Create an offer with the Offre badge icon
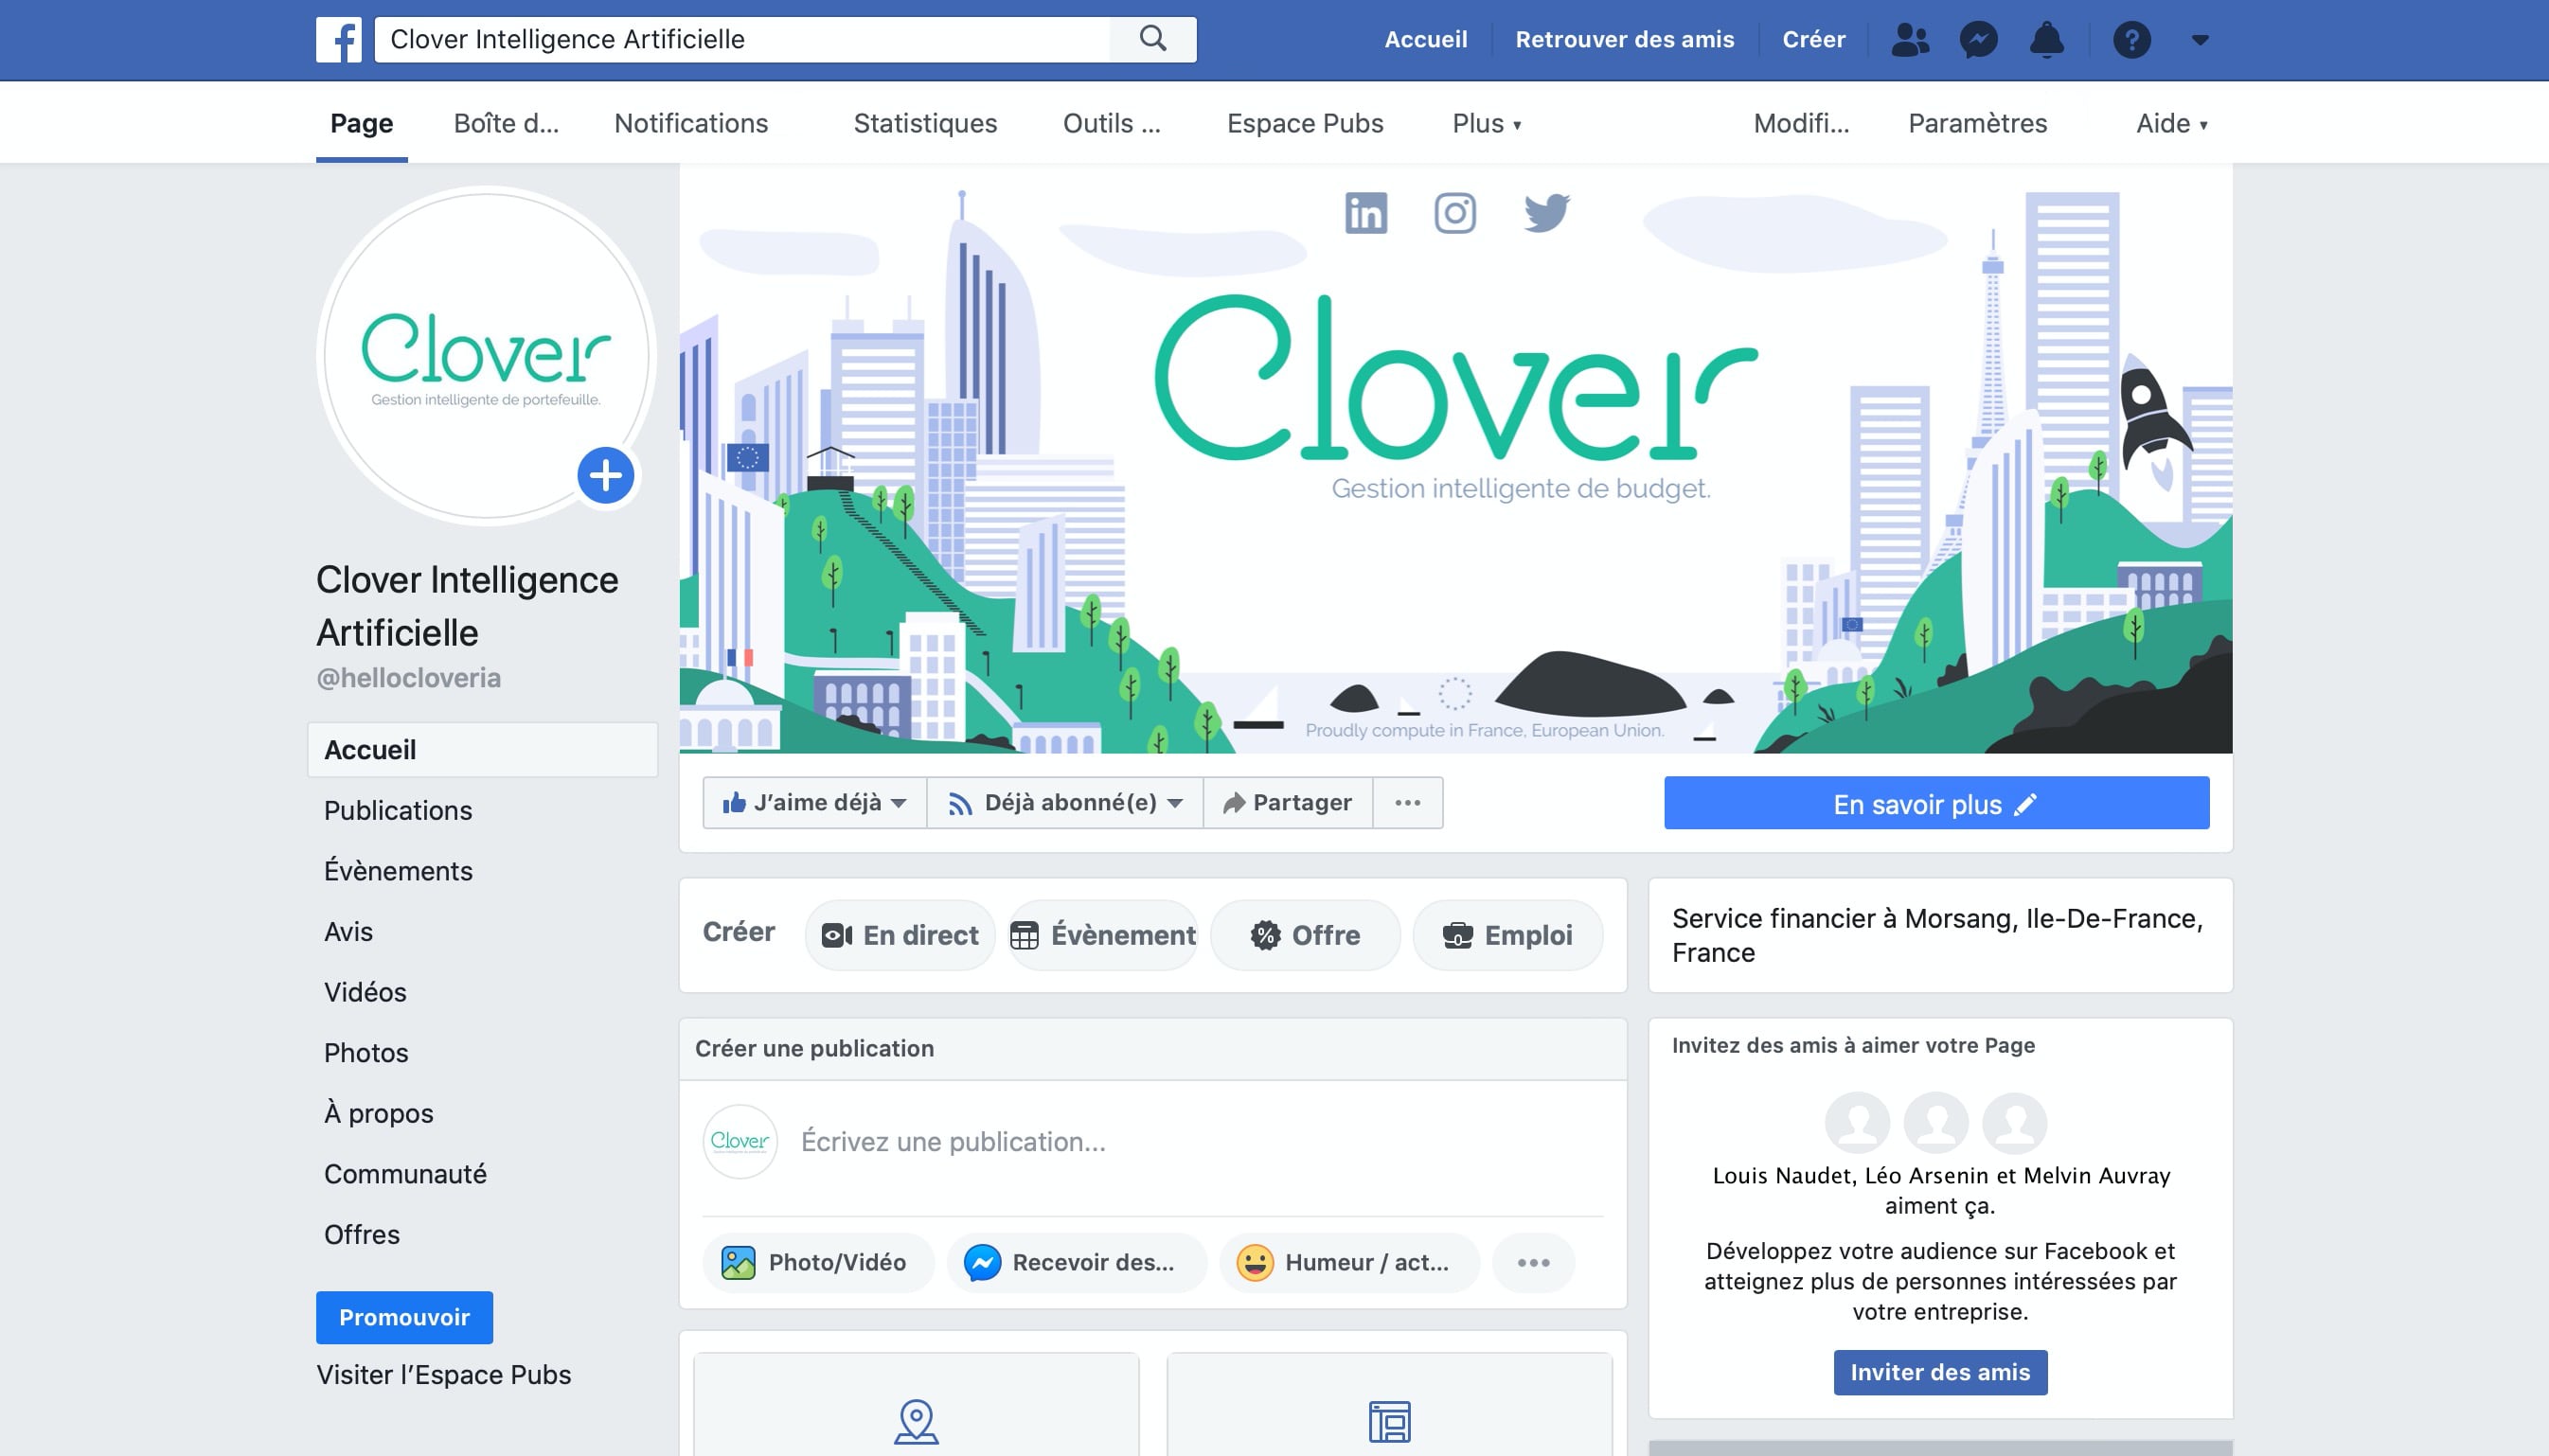Screen dimensions: 2549x1456 coord(1266,935)
